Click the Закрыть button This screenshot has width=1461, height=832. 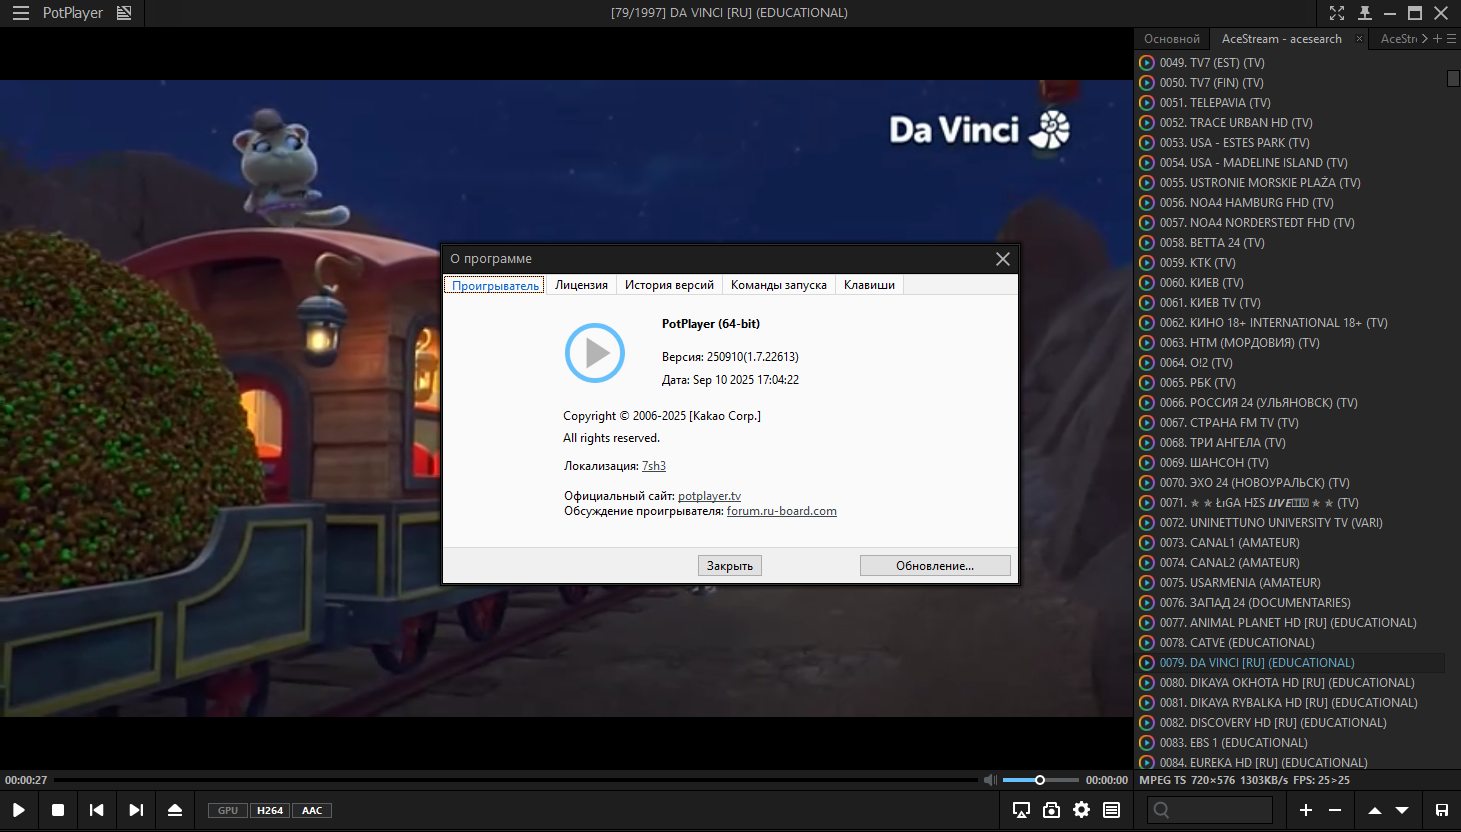point(730,566)
